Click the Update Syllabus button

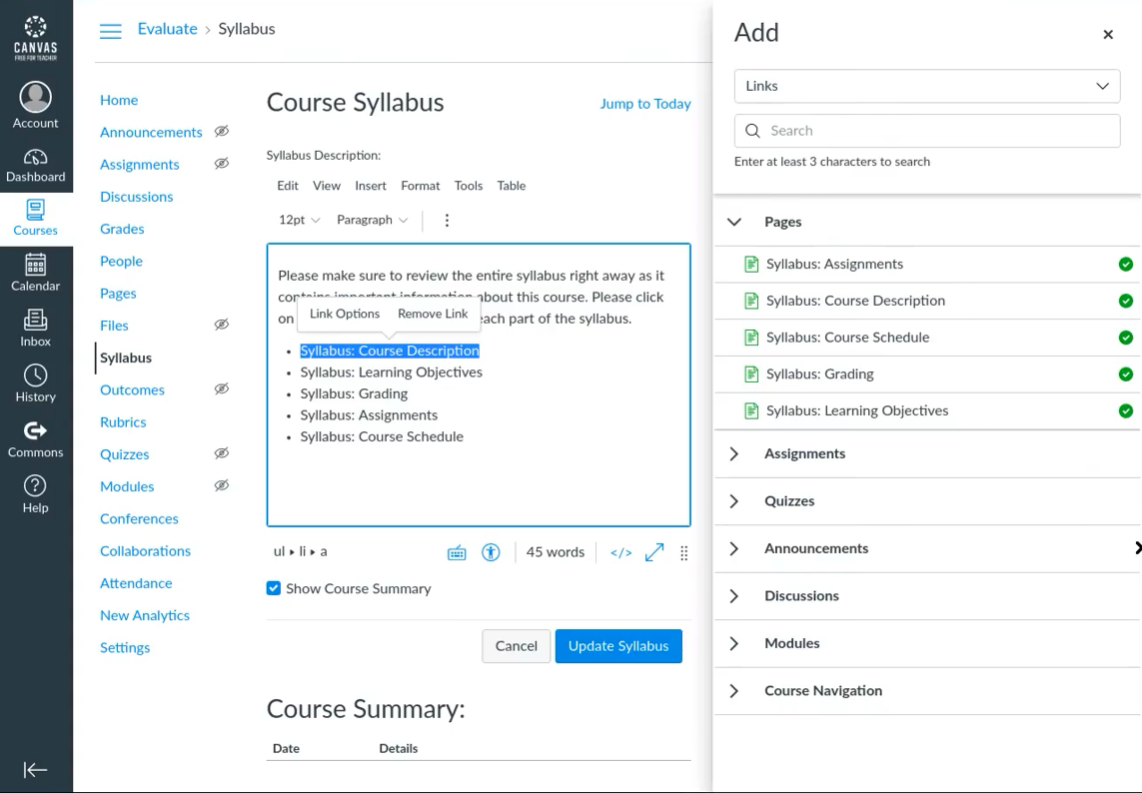click(618, 646)
